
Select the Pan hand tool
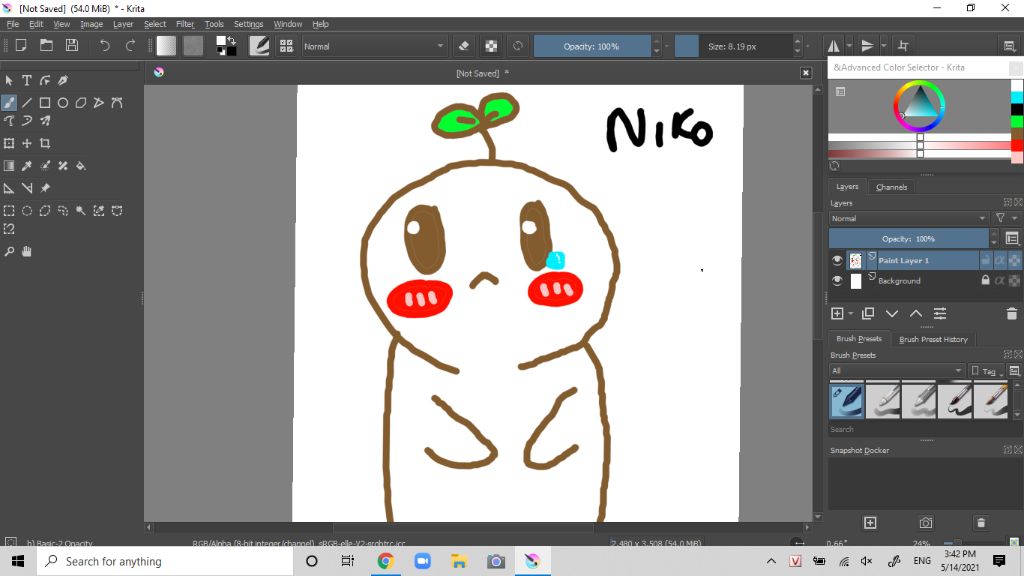click(27, 251)
